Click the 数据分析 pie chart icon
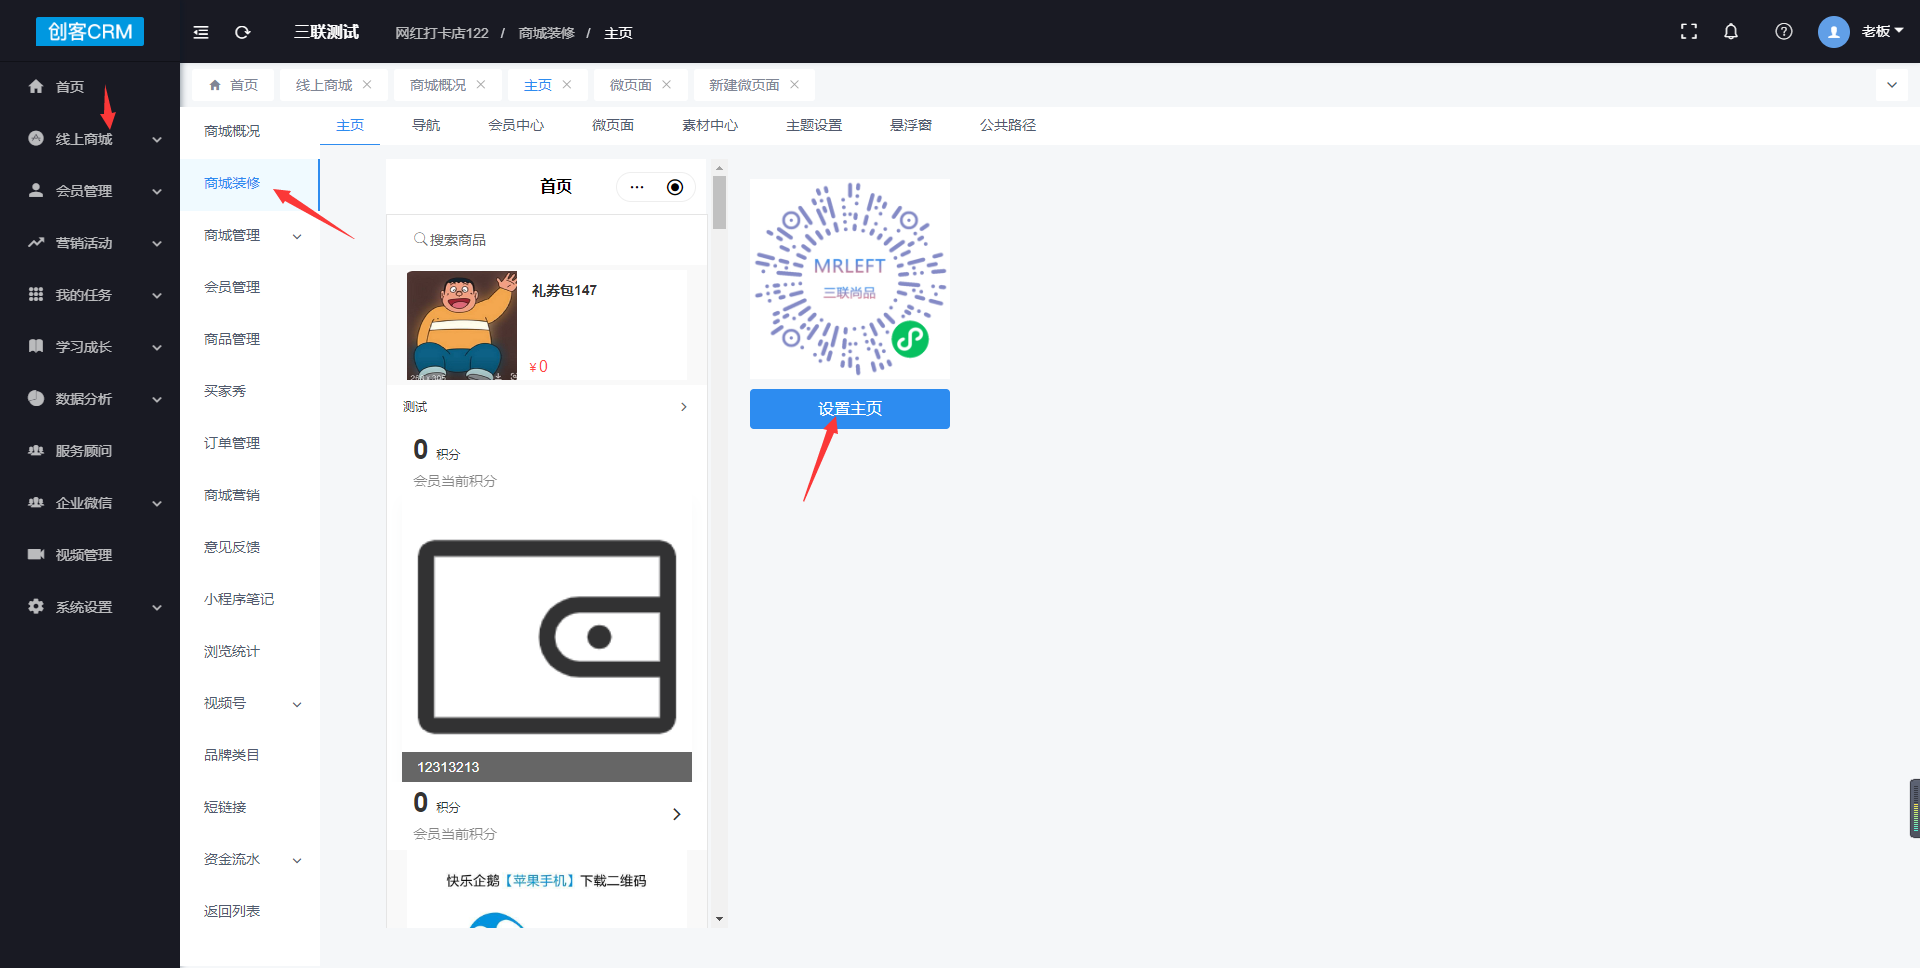The image size is (1920, 968). (x=36, y=399)
